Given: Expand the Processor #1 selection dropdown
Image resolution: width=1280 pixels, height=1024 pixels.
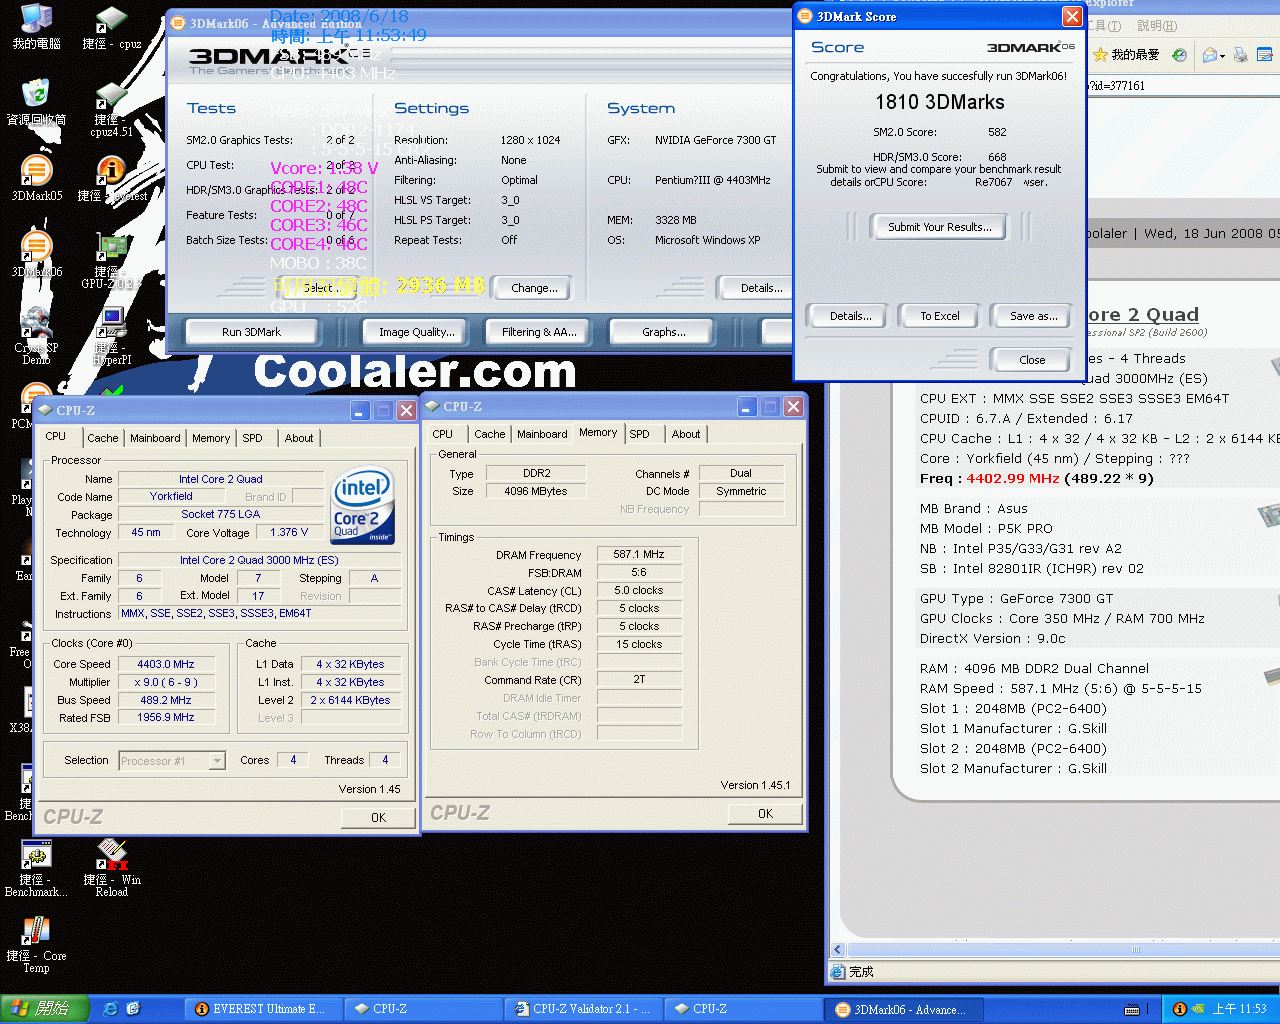Looking at the screenshot, I should [x=217, y=761].
